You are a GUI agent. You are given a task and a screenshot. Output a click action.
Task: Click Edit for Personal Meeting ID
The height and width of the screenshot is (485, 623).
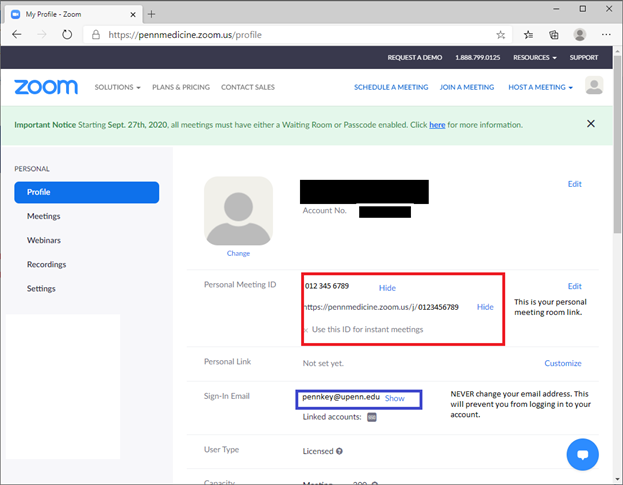pyautogui.click(x=575, y=286)
